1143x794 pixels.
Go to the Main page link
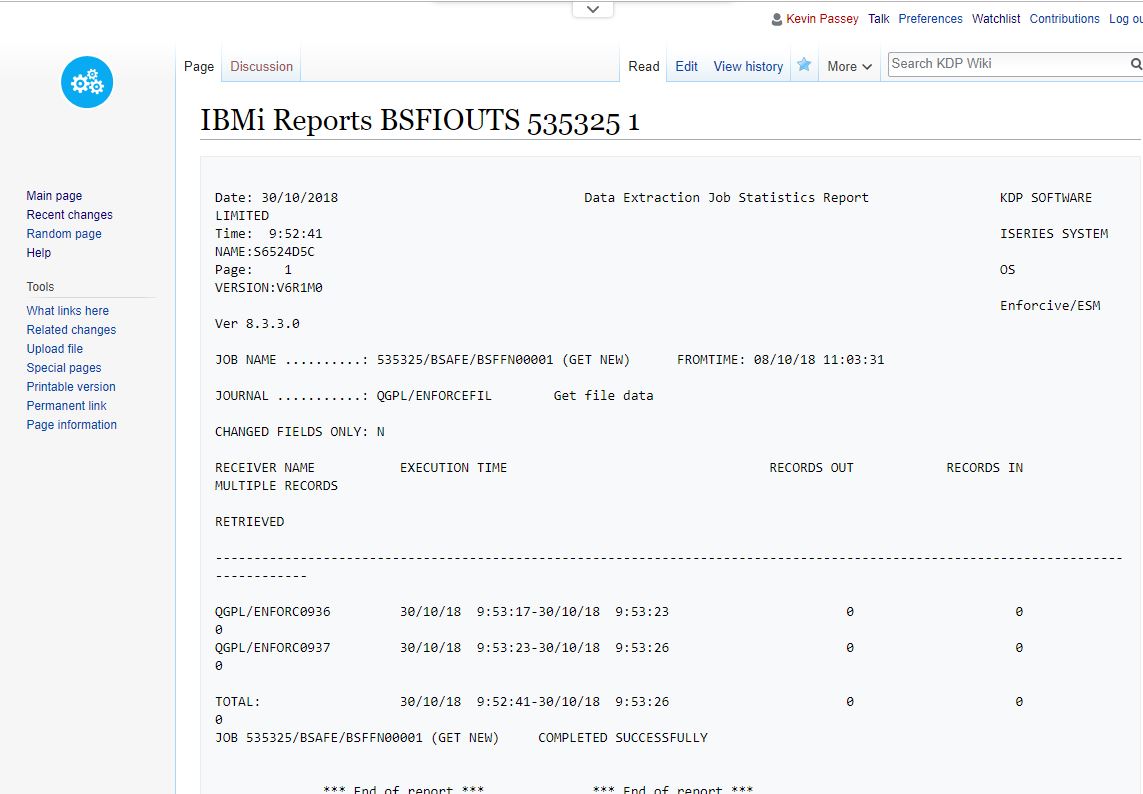(54, 196)
